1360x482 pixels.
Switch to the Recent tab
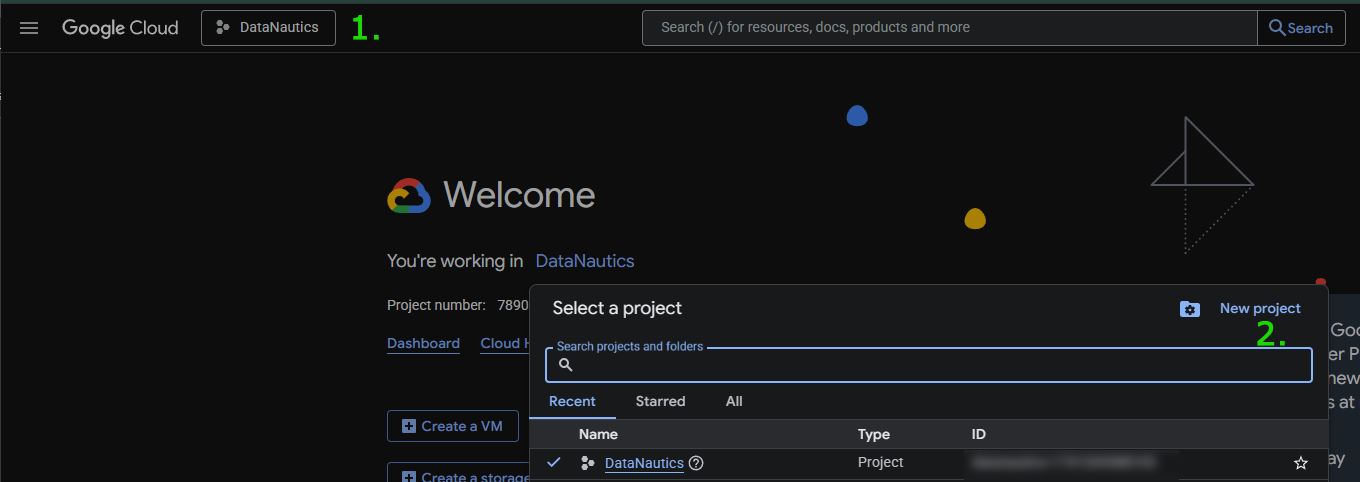572,401
